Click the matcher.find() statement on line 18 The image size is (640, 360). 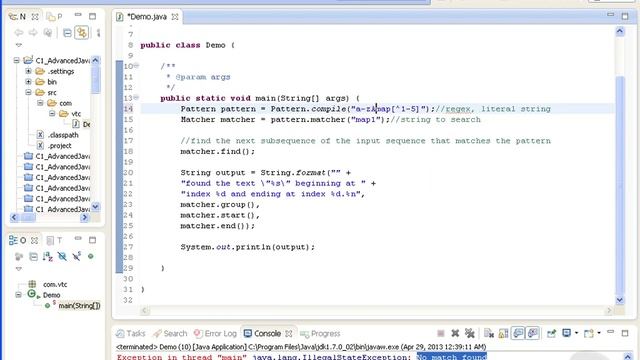pos(218,151)
